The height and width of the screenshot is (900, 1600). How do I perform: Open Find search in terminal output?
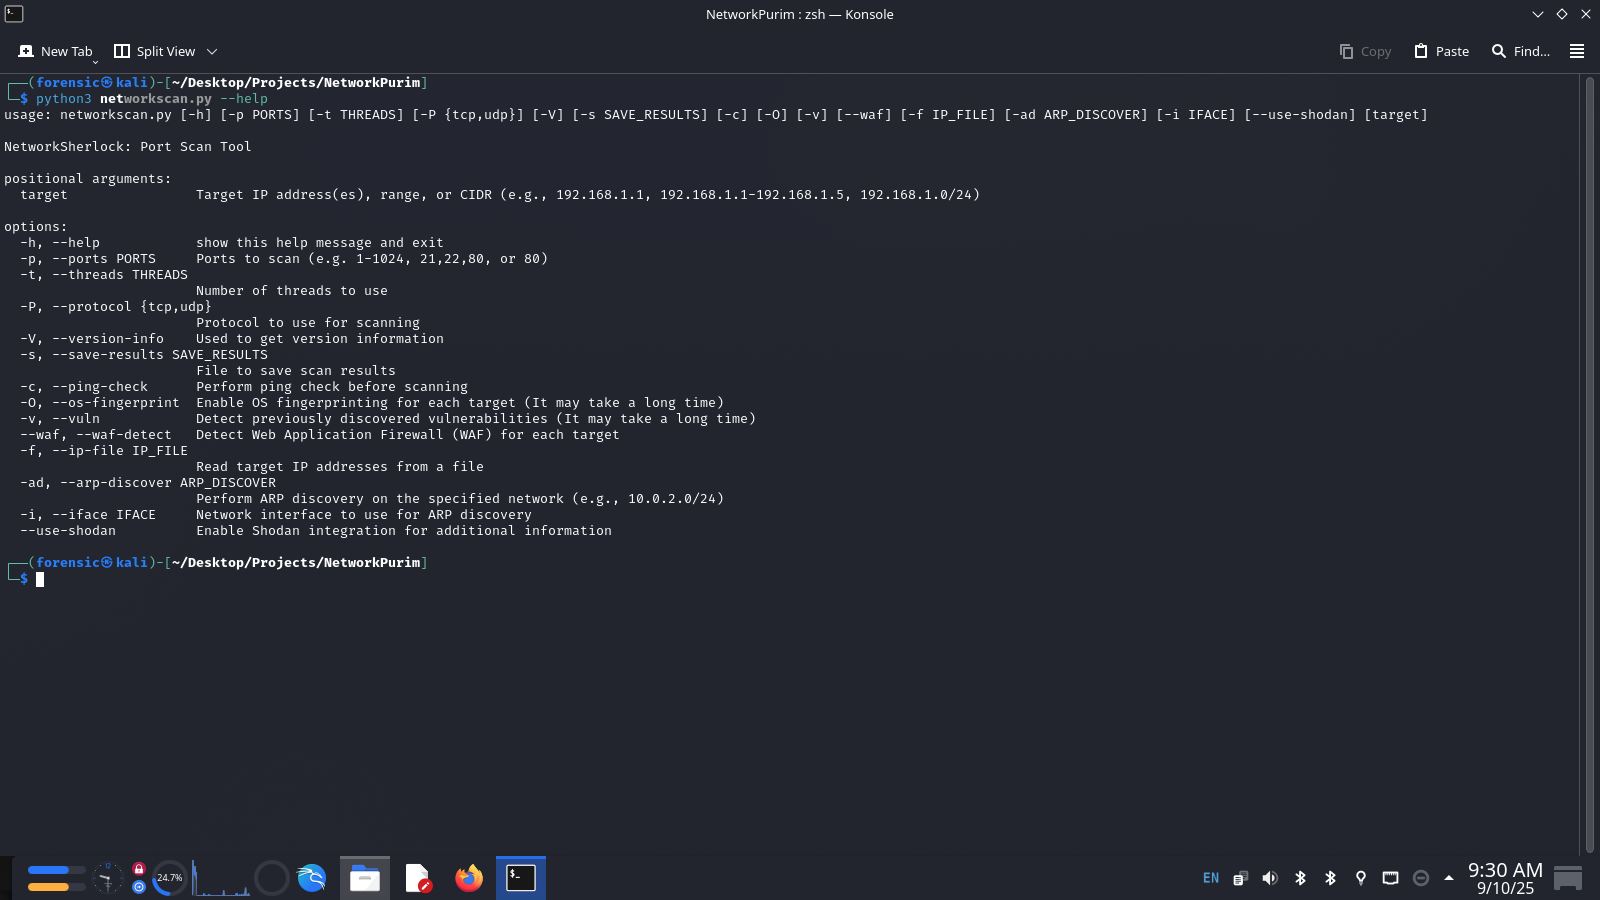pyautogui.click(x=1520, y=51)
